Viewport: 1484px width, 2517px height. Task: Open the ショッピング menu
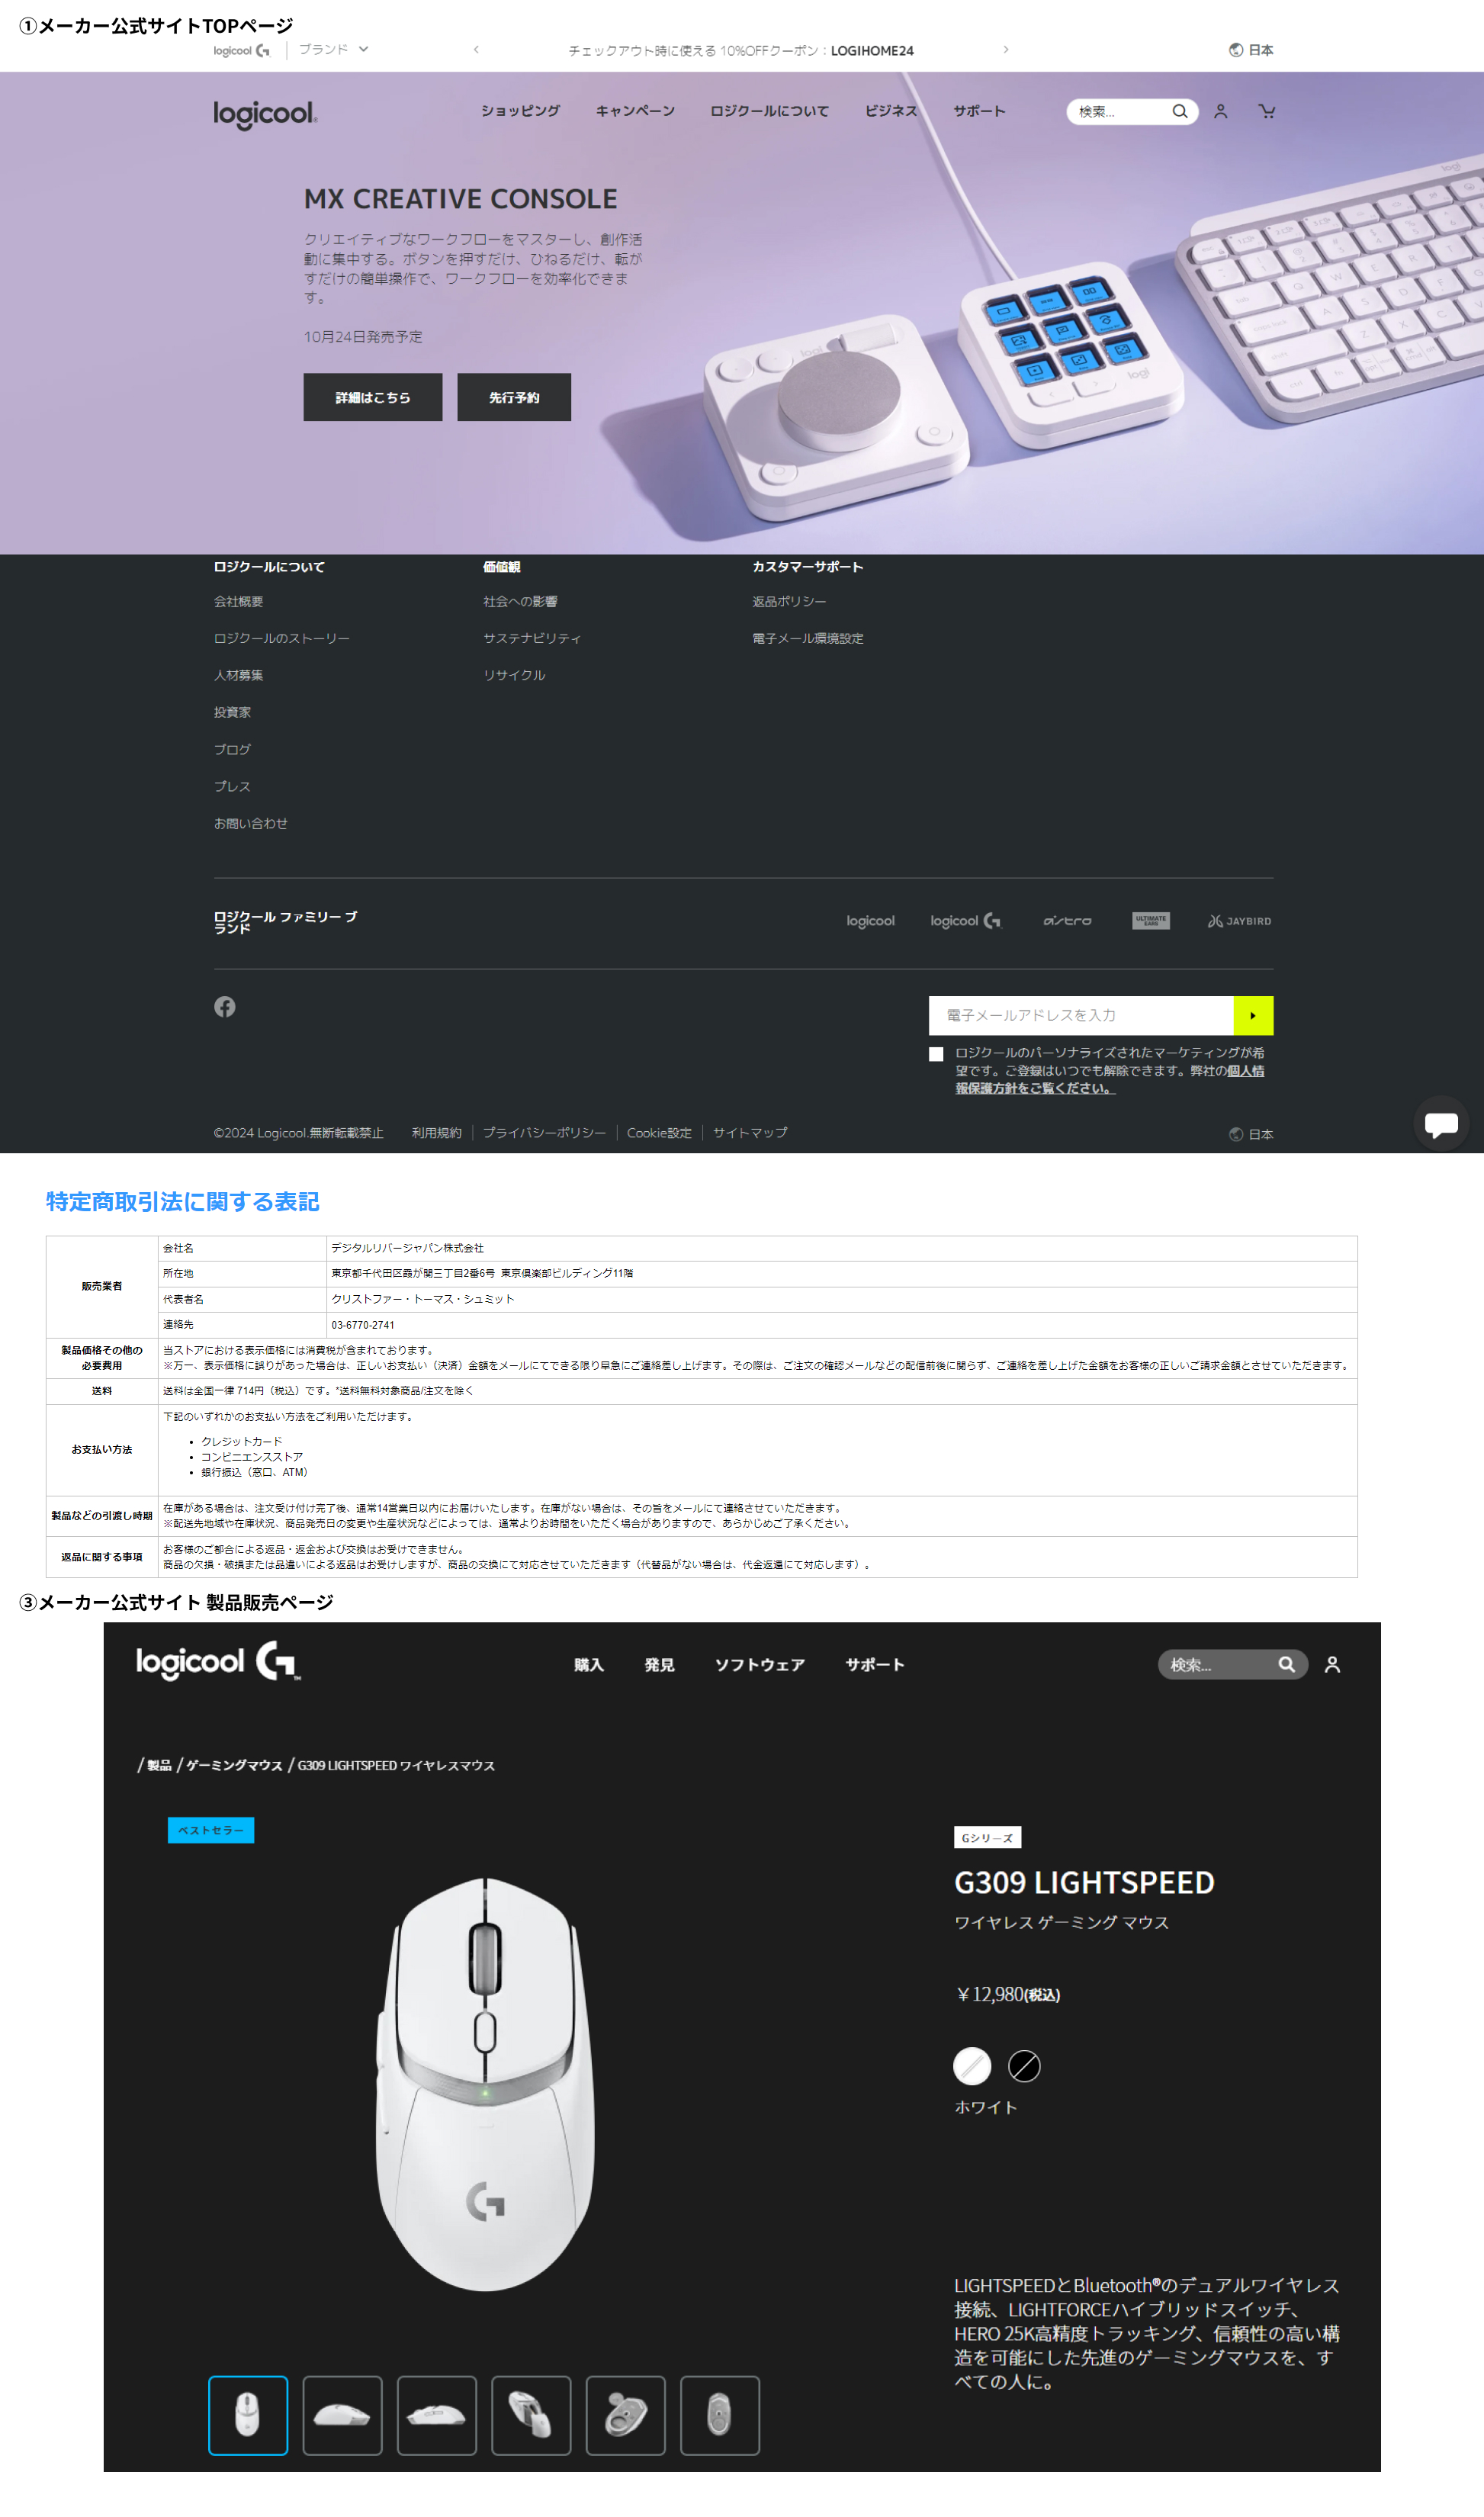(x=520, y=111)
